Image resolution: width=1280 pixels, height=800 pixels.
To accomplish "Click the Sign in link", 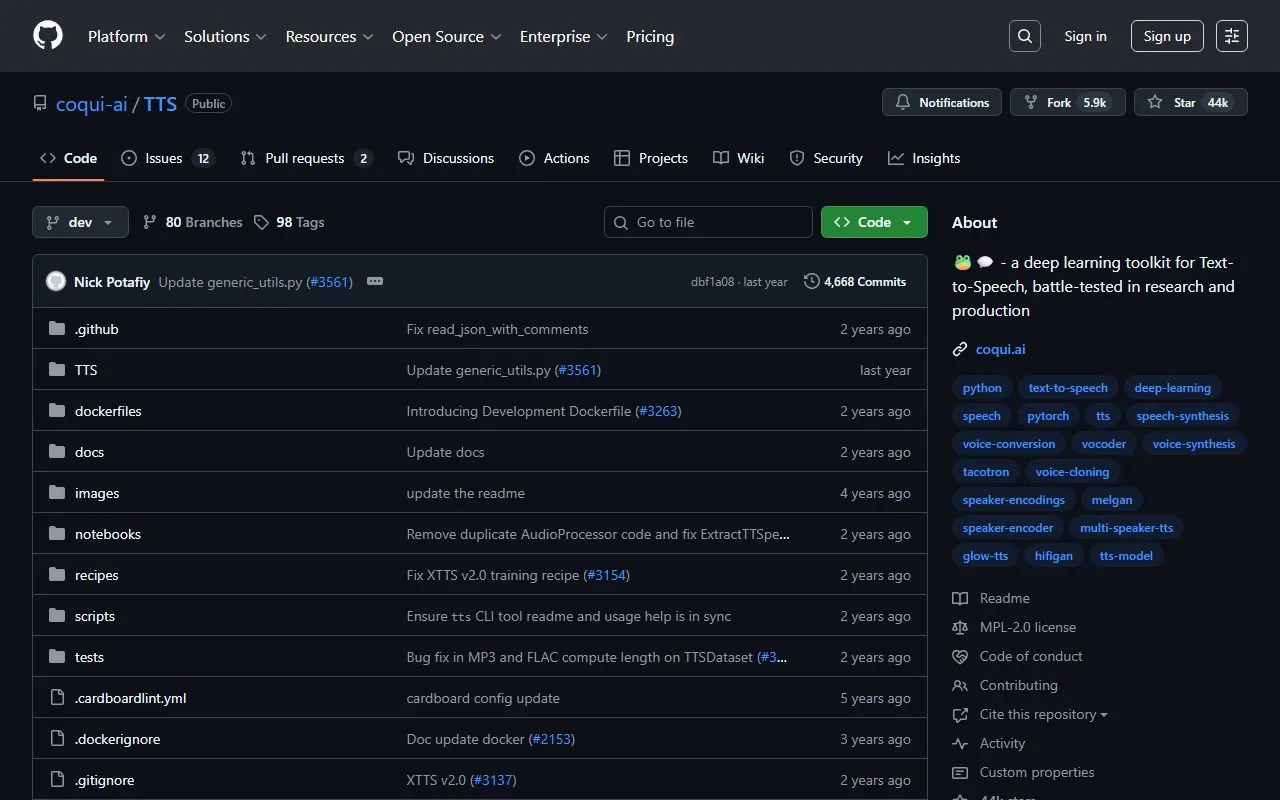I will [x=1085, y=36].
